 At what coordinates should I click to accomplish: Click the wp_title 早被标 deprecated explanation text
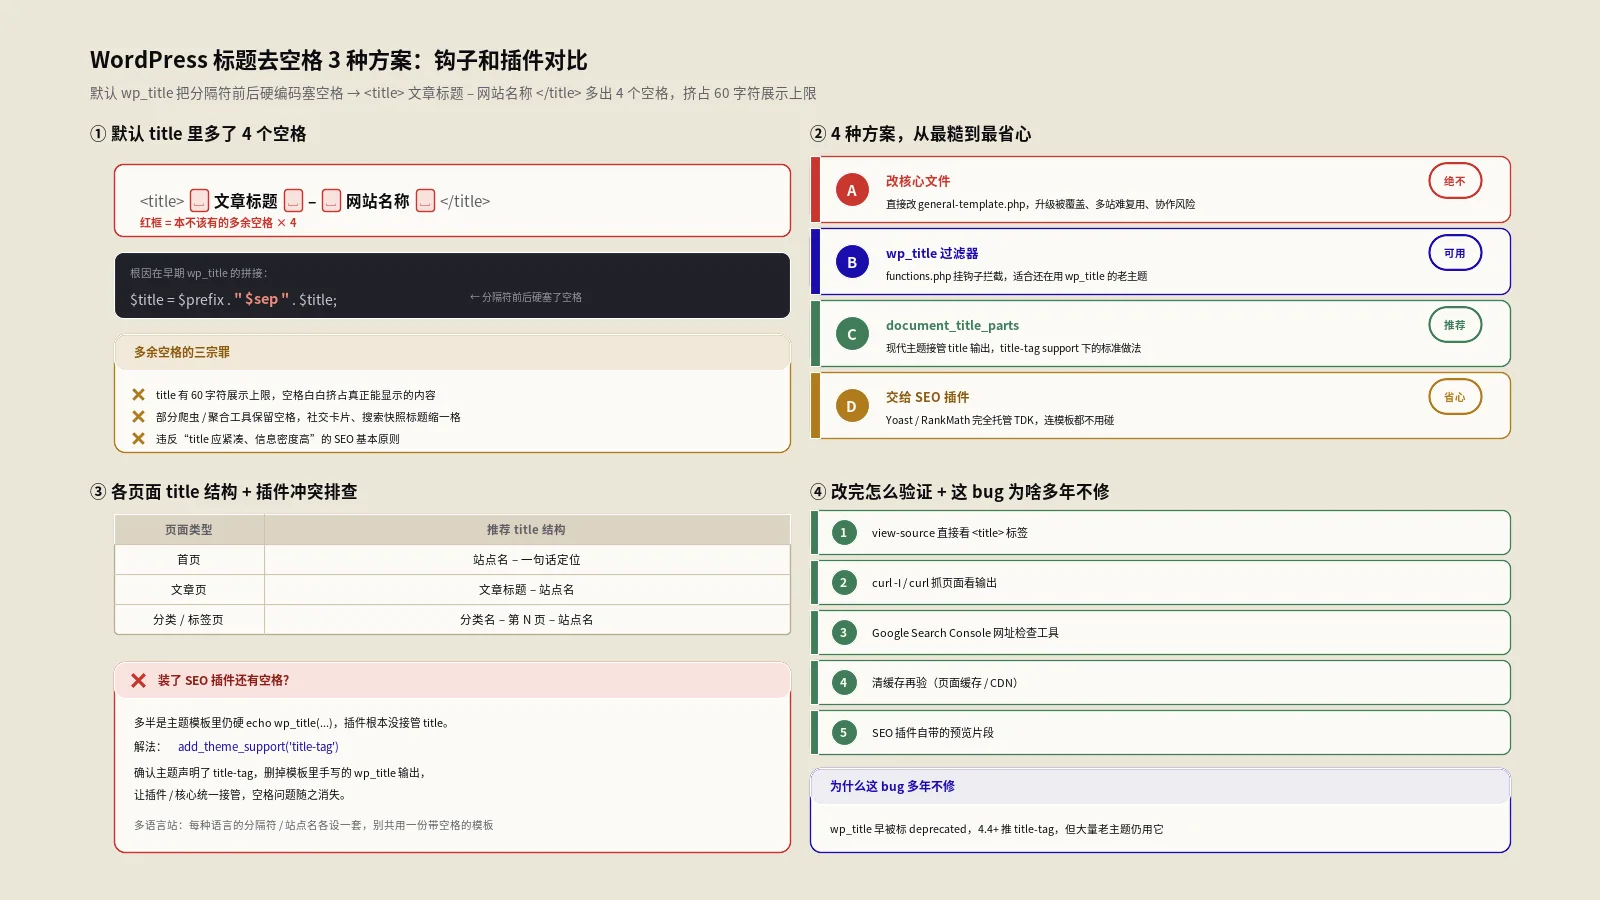(996, 829)
